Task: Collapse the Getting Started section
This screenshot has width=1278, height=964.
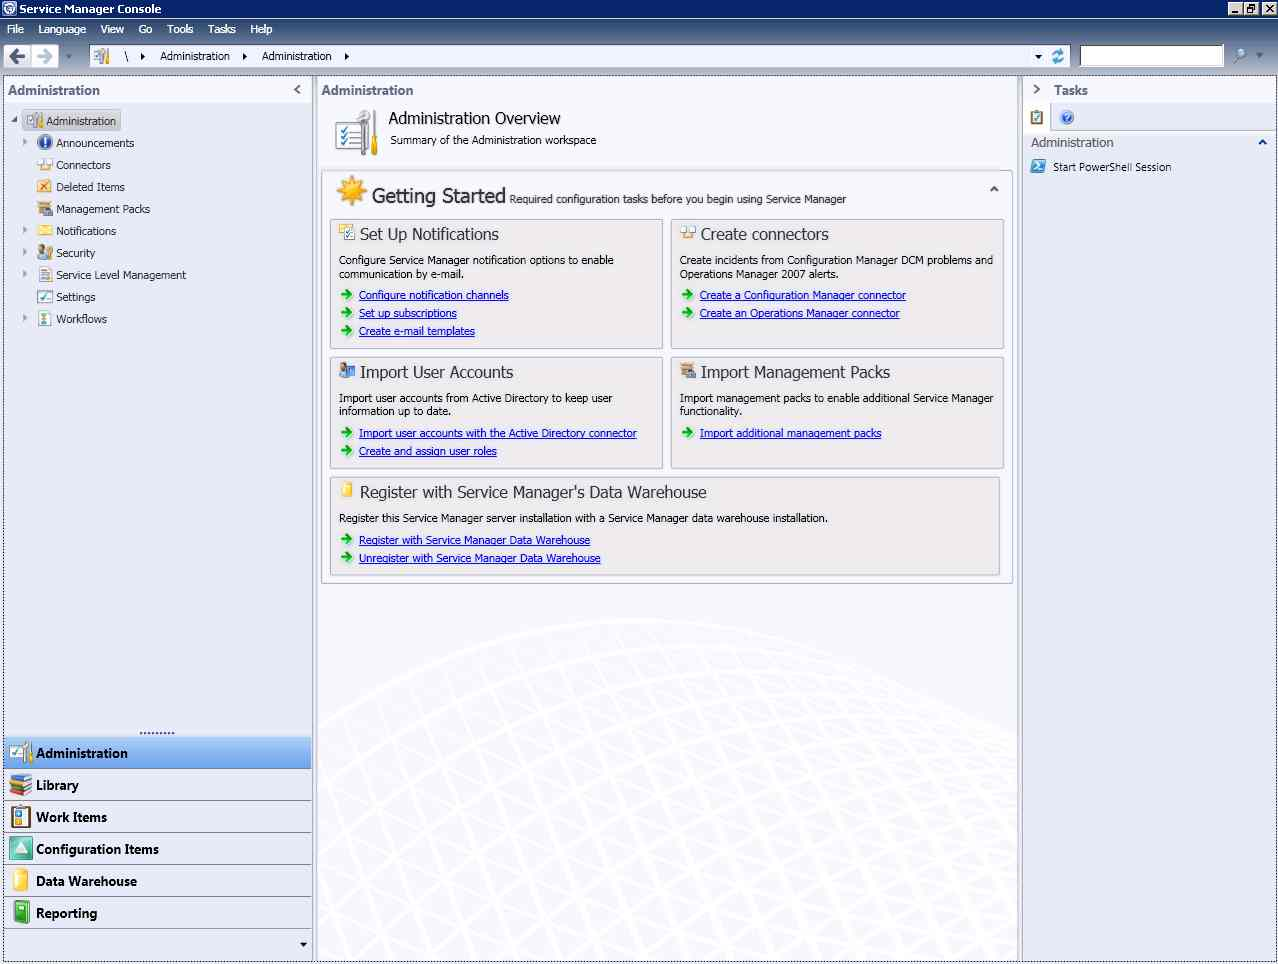Action: coord(994,189)
